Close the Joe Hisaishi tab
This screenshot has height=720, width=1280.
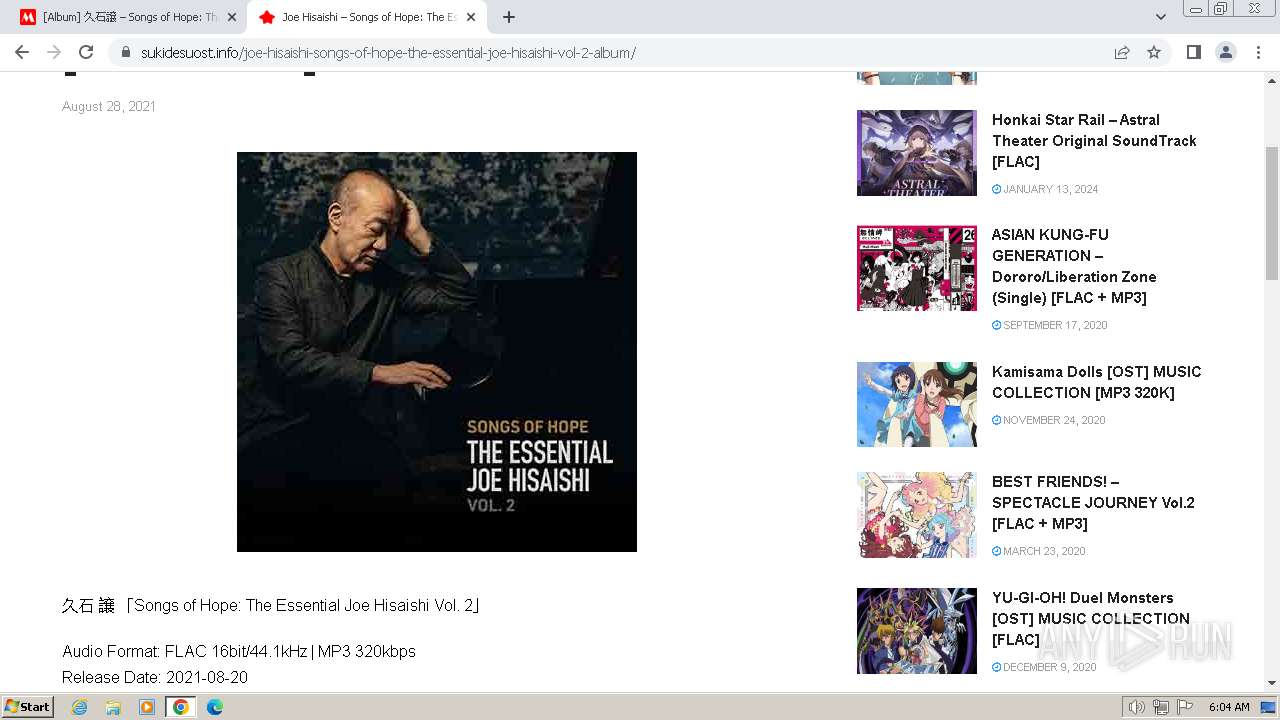coord(471,17)
